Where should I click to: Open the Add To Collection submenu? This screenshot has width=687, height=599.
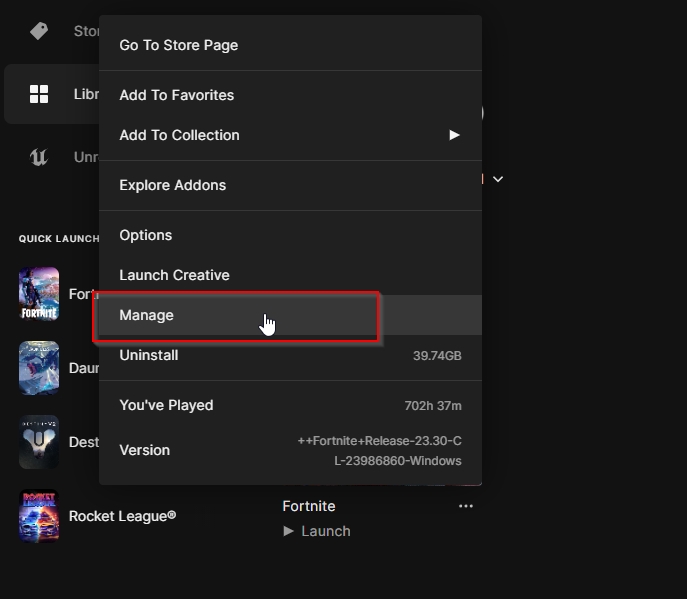pyautogui.click(x=290, y=135)
